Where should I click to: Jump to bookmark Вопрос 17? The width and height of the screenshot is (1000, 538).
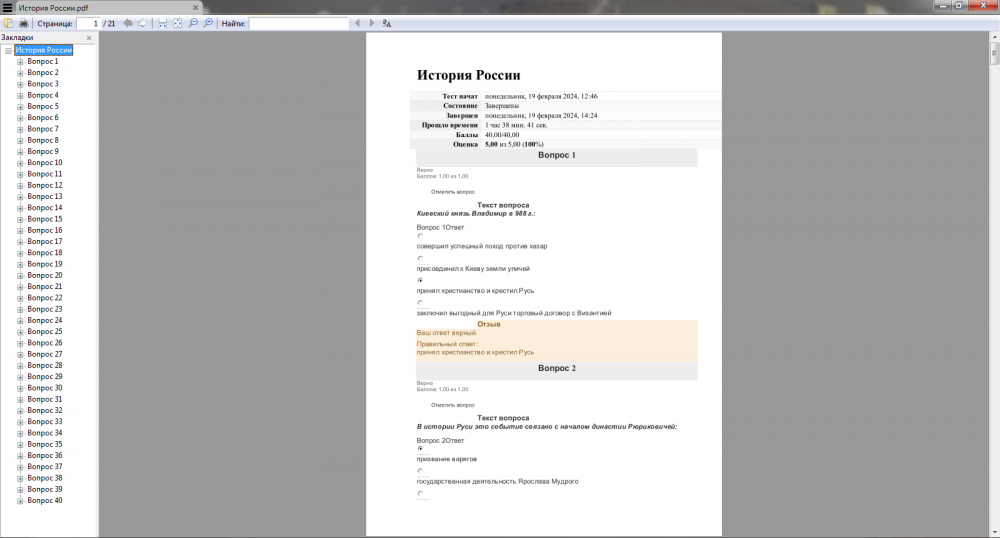45,242
